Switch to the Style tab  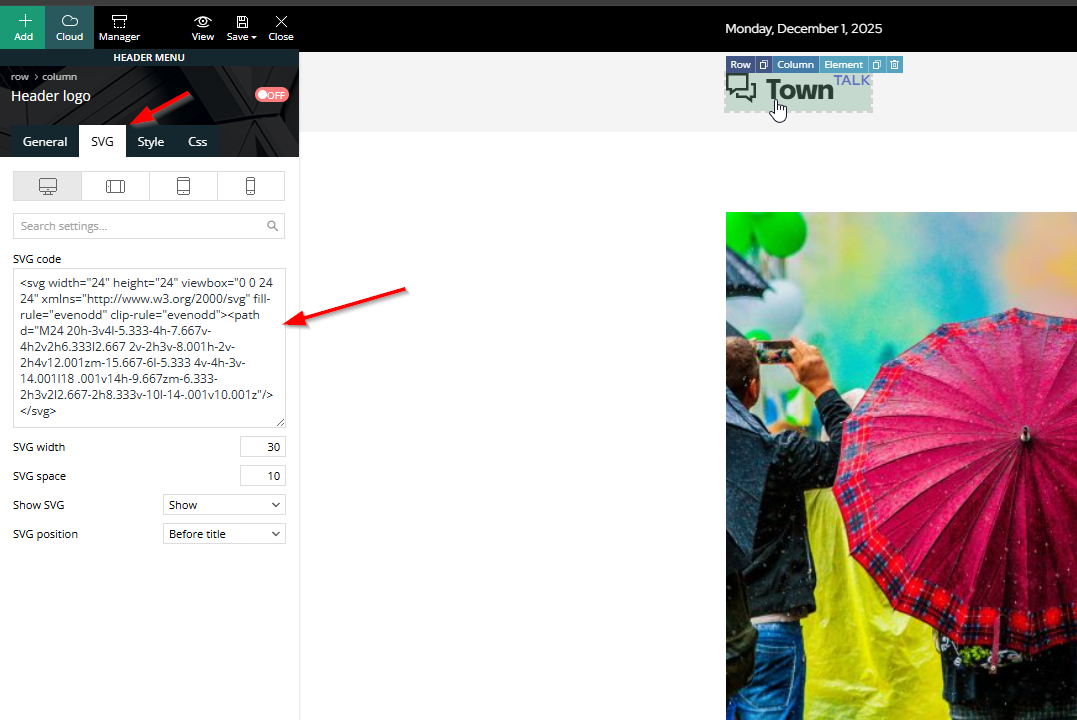coord(151,142)
